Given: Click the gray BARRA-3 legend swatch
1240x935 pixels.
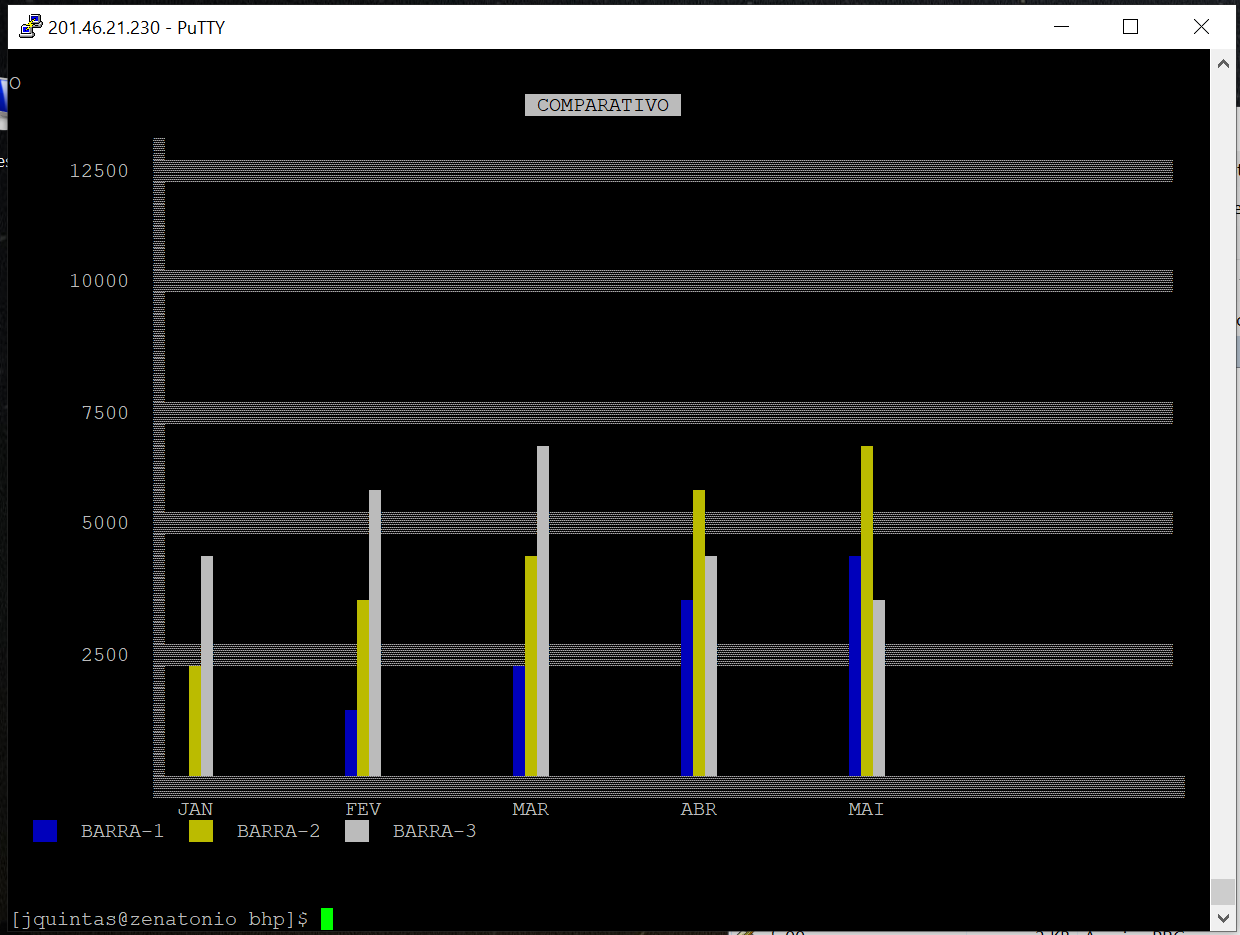Looking at the screenshot, I should pyautogui.click(x=357, y=831).
